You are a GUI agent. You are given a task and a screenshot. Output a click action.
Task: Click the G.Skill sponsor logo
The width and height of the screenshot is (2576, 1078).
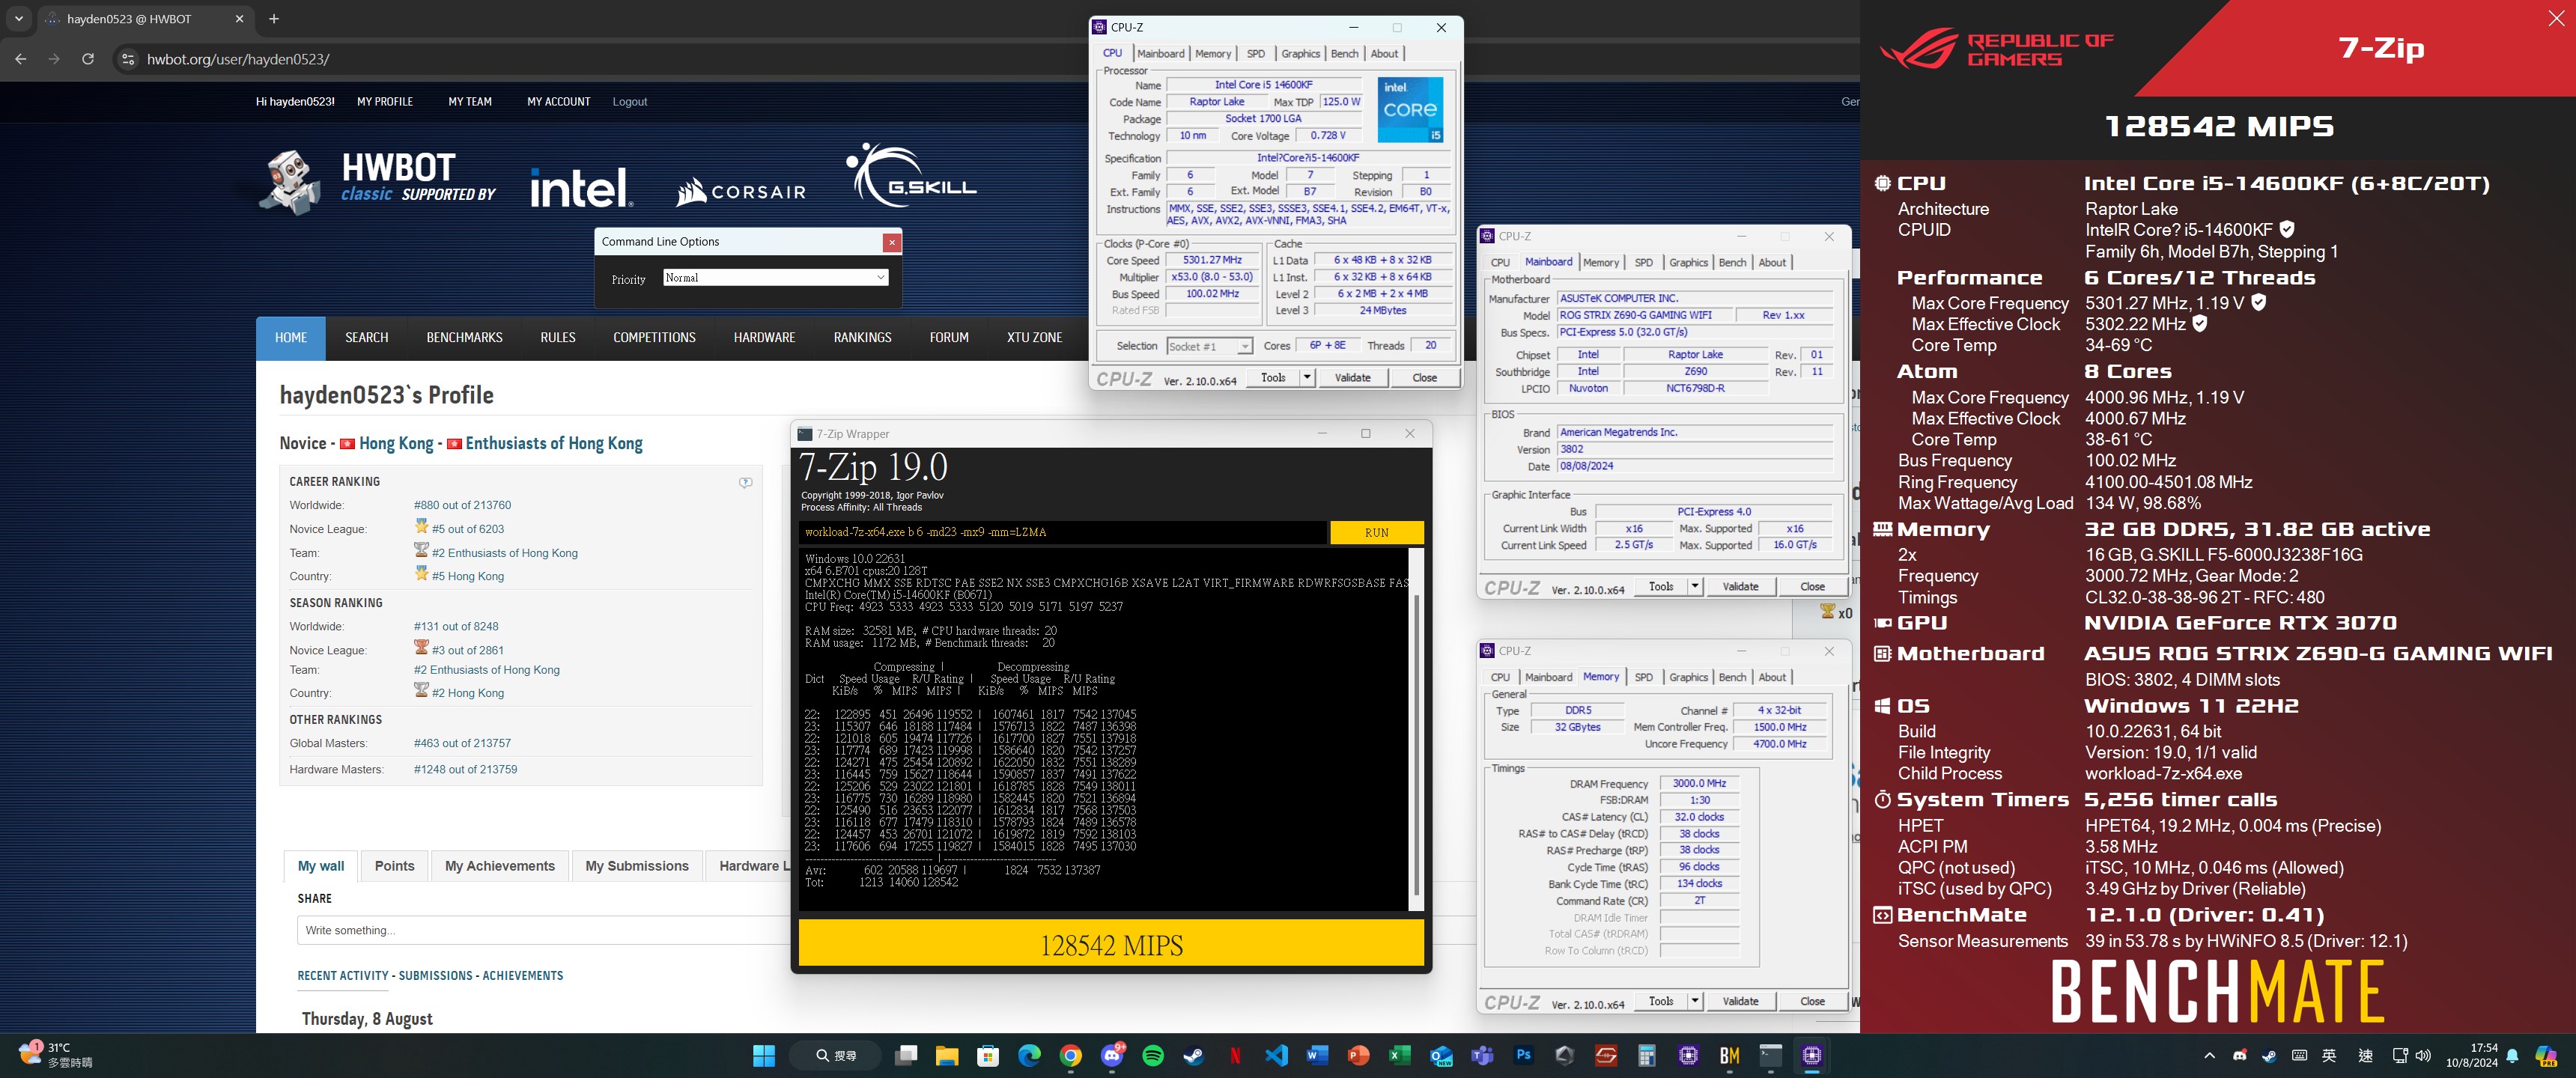click(x=910, y=176)
